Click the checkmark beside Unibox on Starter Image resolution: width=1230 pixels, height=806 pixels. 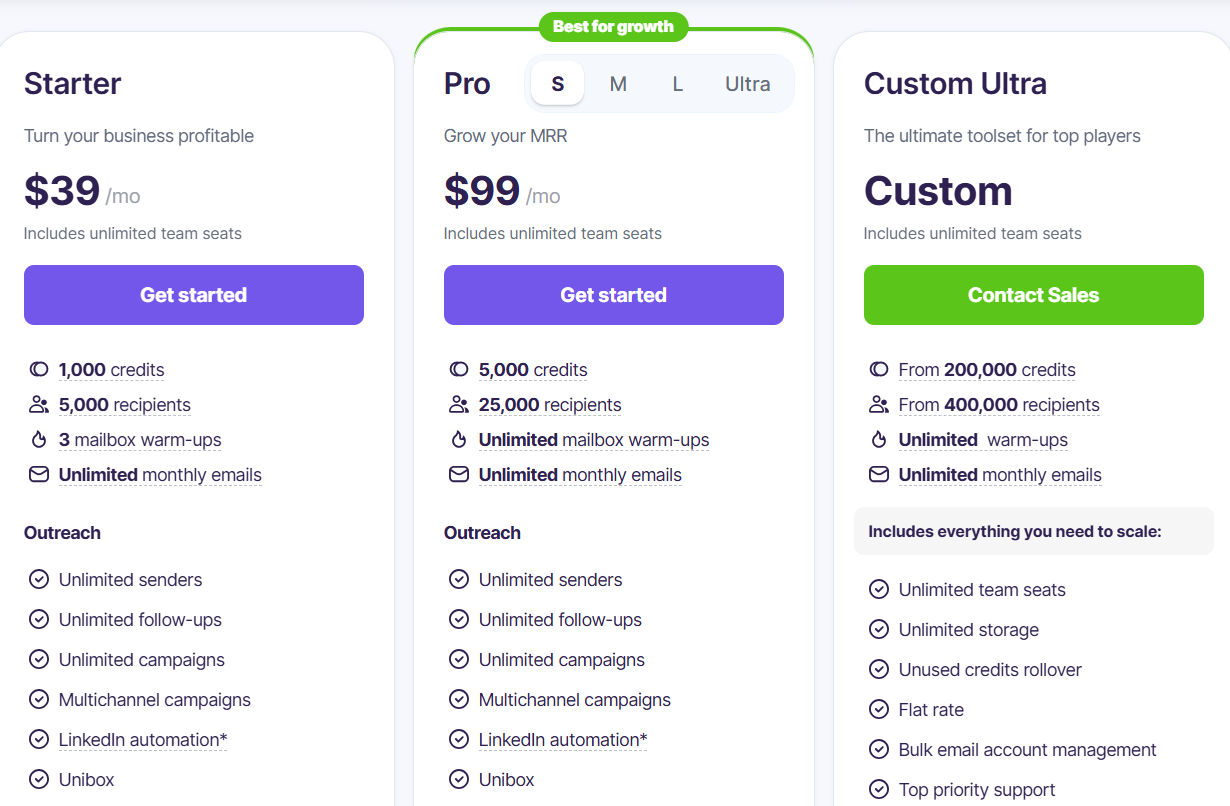pyautogui.click(x=39, y=779)
